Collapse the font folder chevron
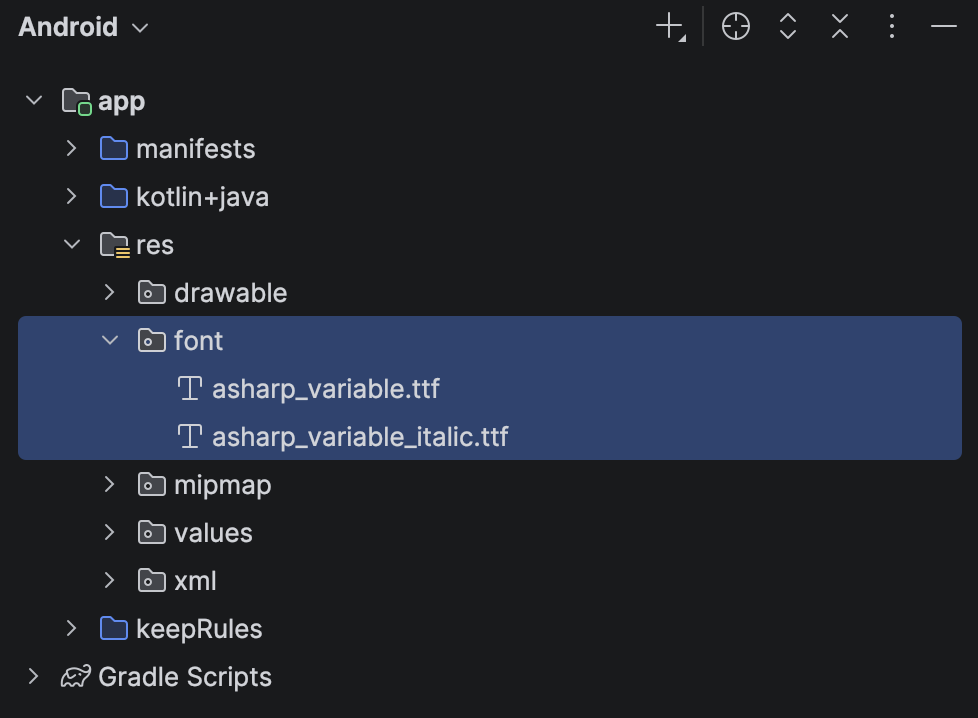Image resolution: width=978 pixels, height=718 pixels. tap(110, 340)
